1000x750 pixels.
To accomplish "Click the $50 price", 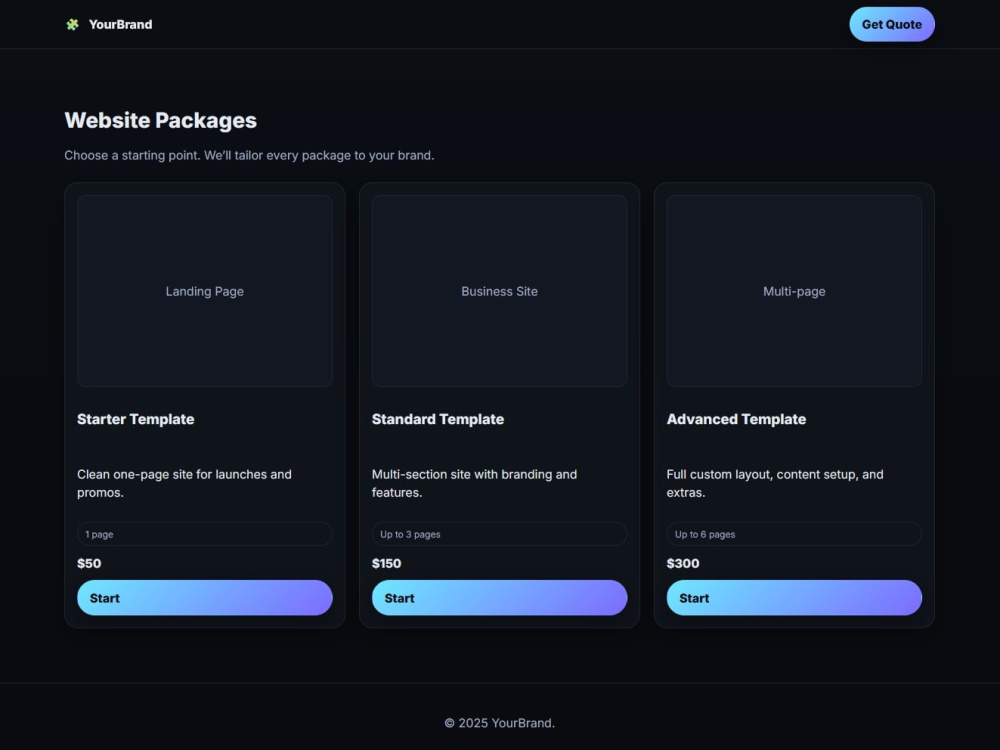I will coord(89,563).
